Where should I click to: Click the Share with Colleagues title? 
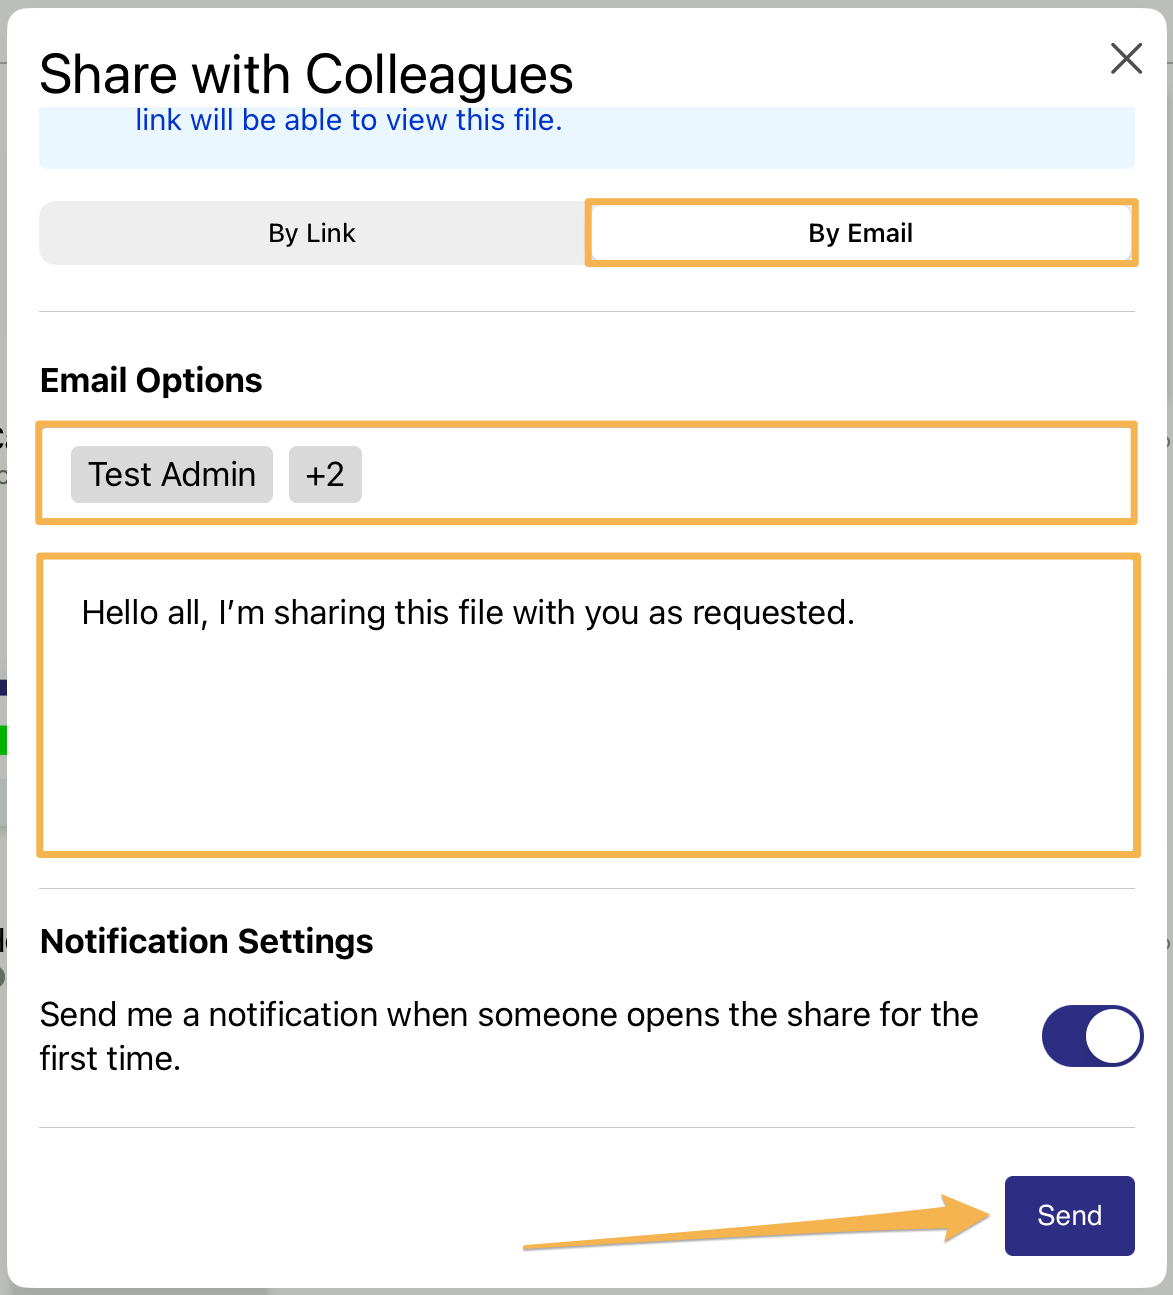tap(306, 74)
